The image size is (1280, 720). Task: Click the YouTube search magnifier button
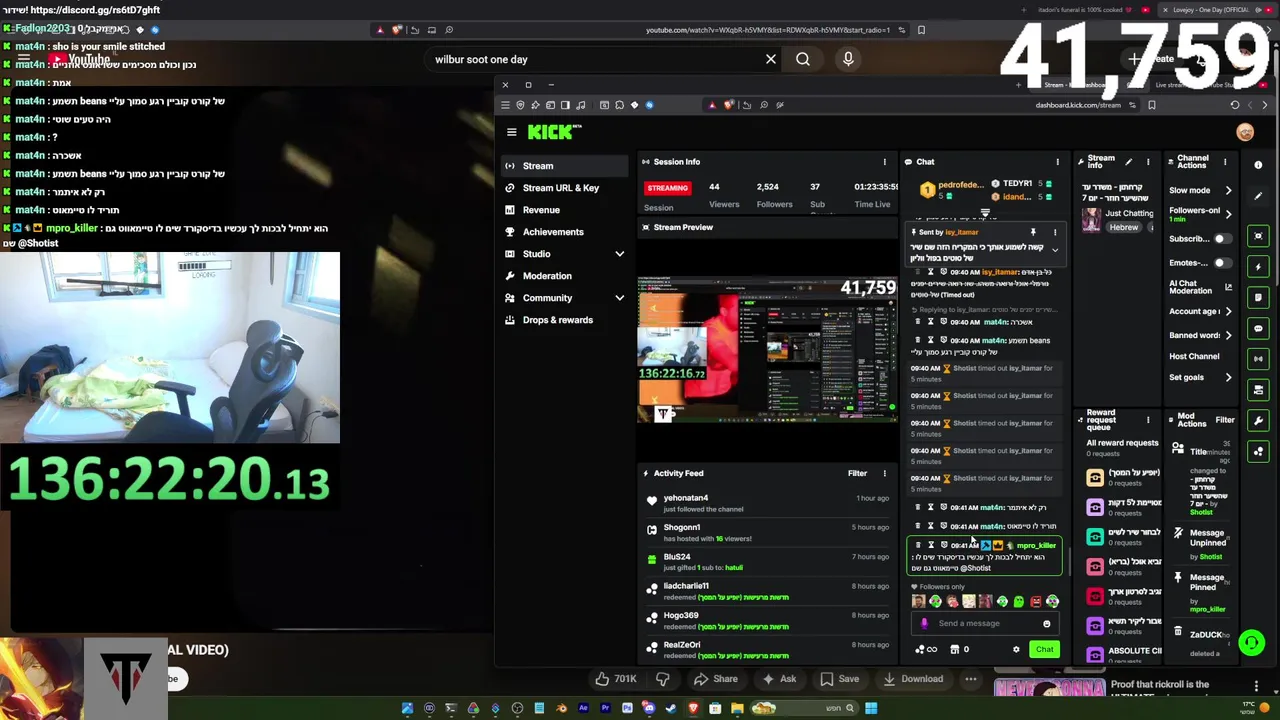(802, 59)
